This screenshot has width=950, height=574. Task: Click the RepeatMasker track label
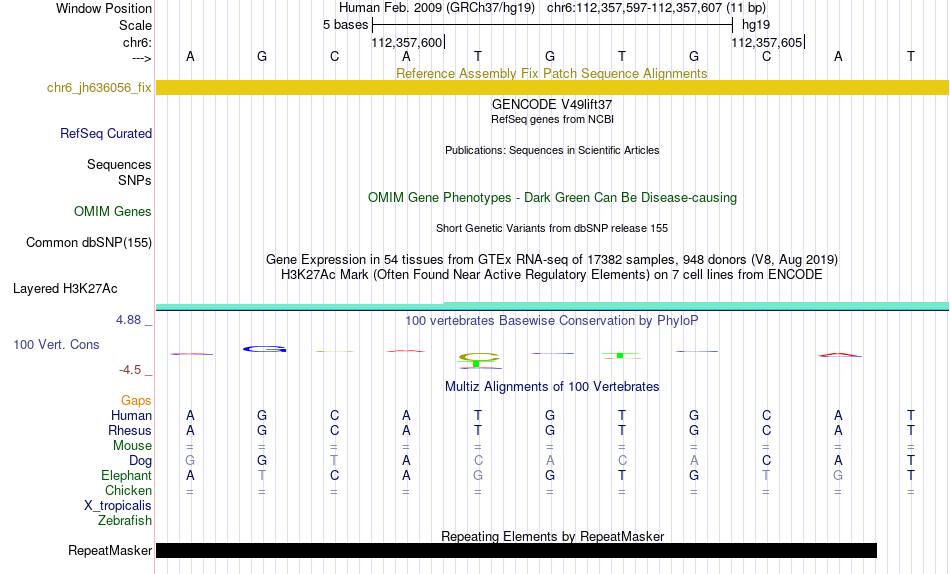tap(110, 550)
